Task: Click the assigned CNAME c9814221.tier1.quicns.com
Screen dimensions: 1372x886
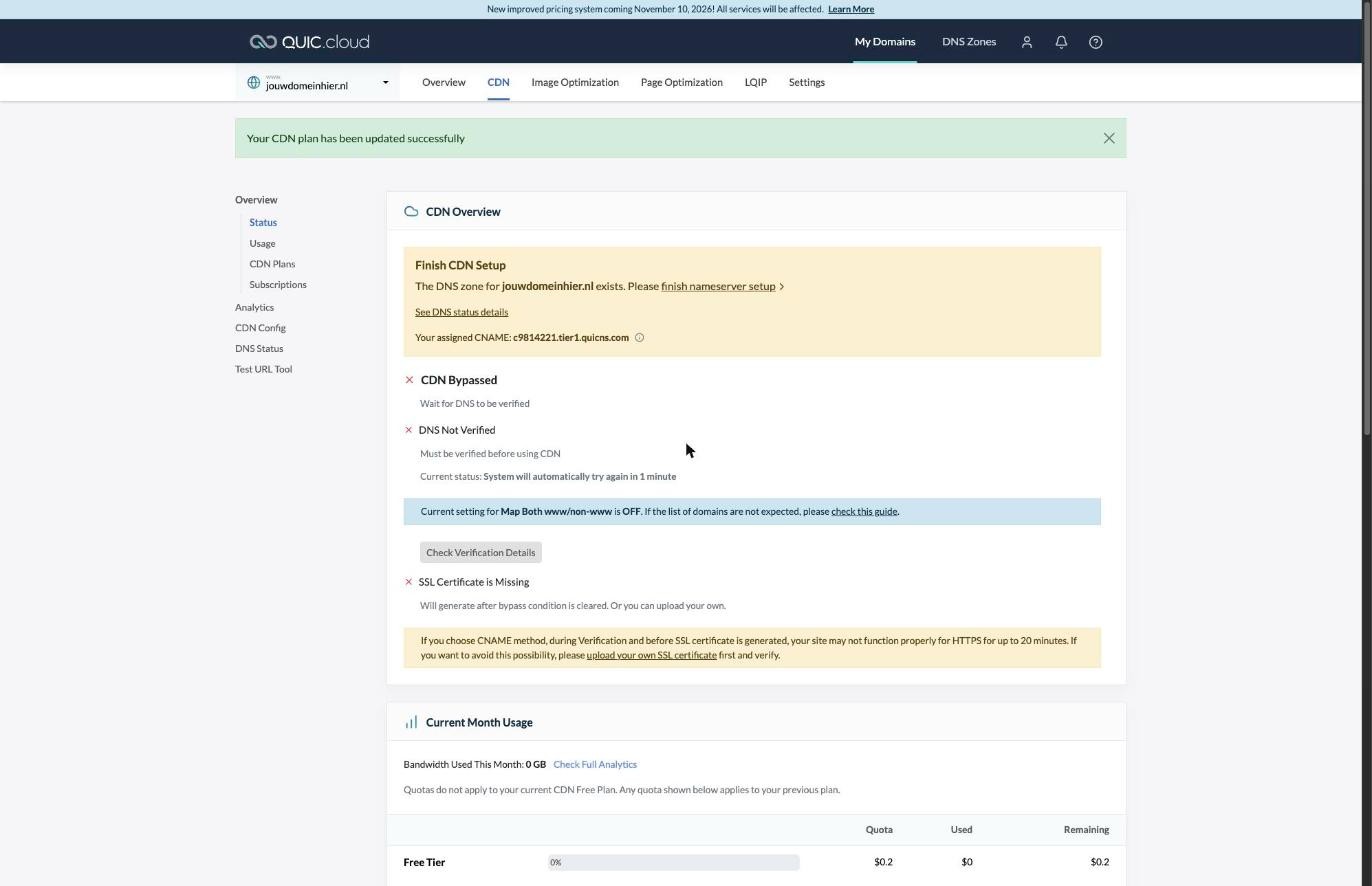Action: 571,337
